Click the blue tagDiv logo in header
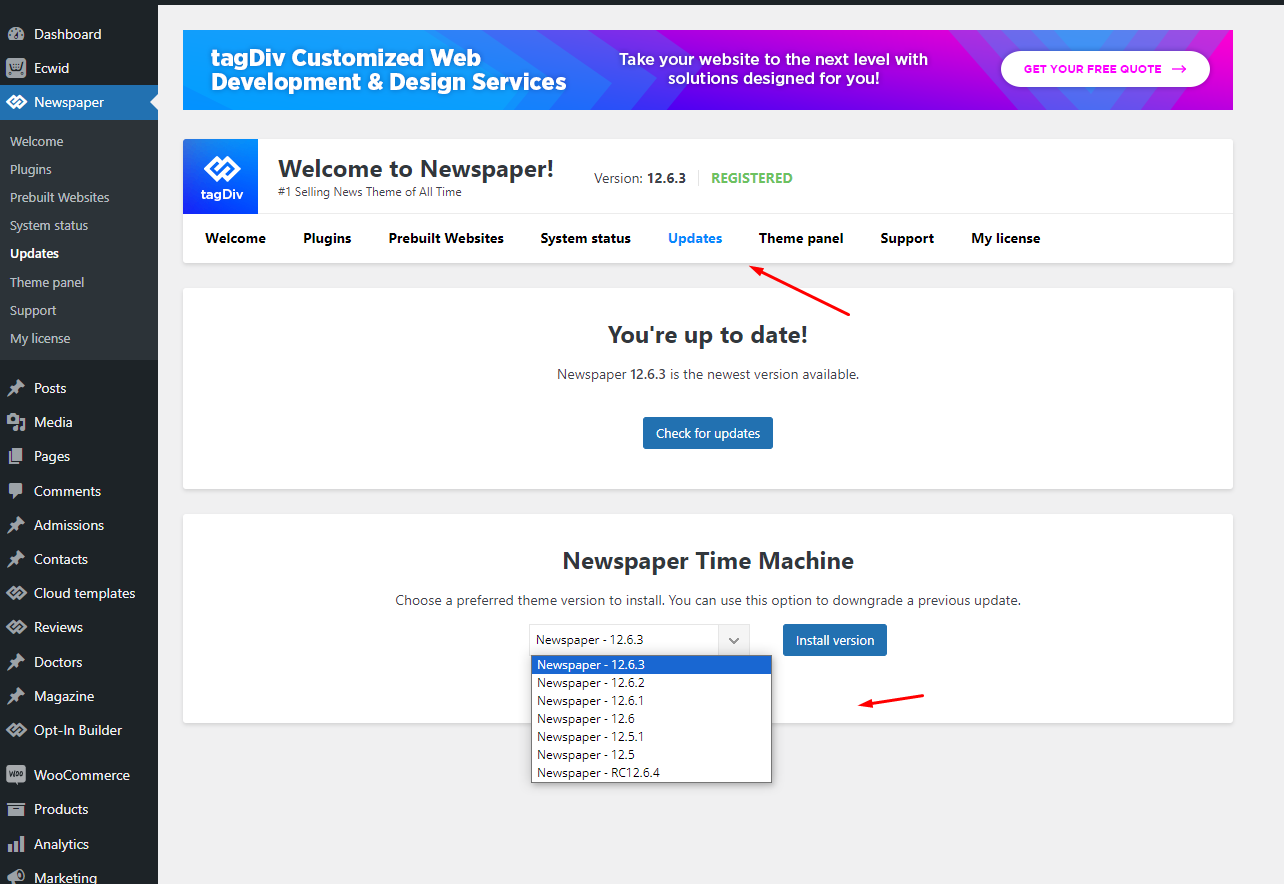The height and width of the screenshot is (884, 1284). point(221,176)
